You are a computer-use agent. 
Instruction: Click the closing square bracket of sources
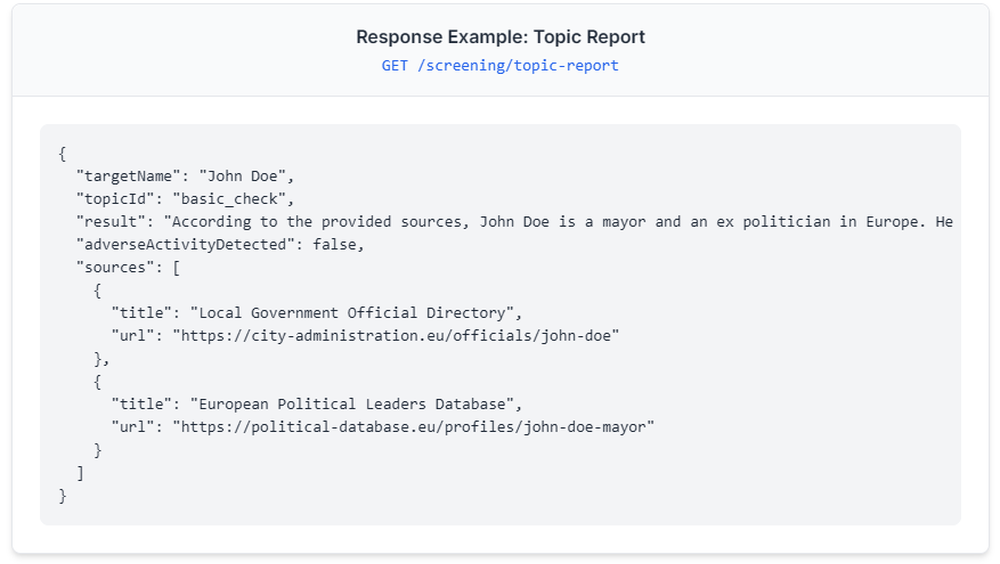pyautogui.click(x=80, y=473)
